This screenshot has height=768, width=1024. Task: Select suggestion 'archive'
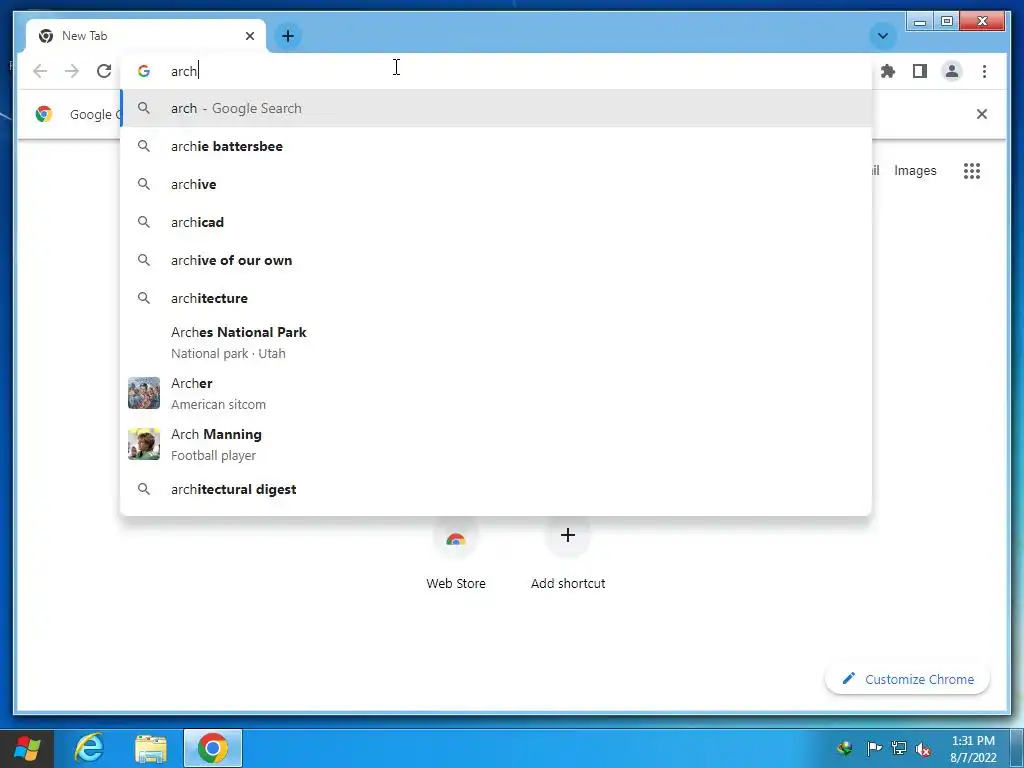click(496, 184)
